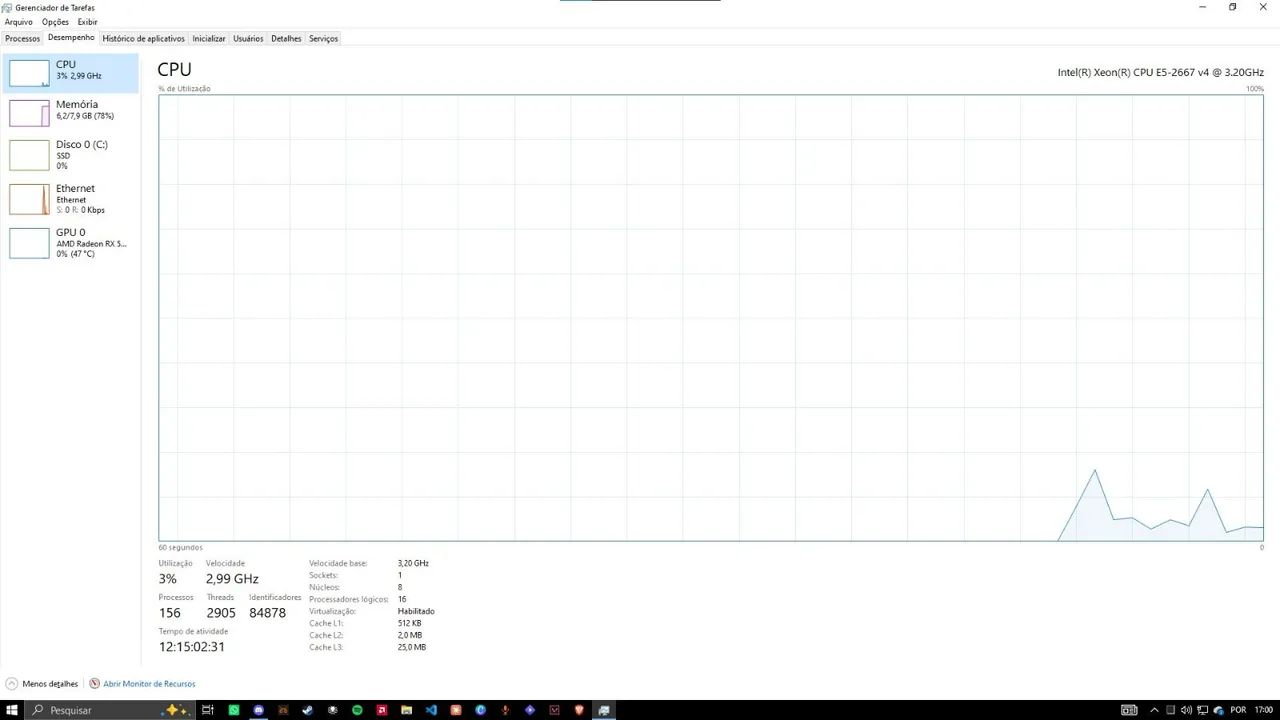
Task: Select the CPU performance graph thumbnail
Action: [x=29, y=73]
